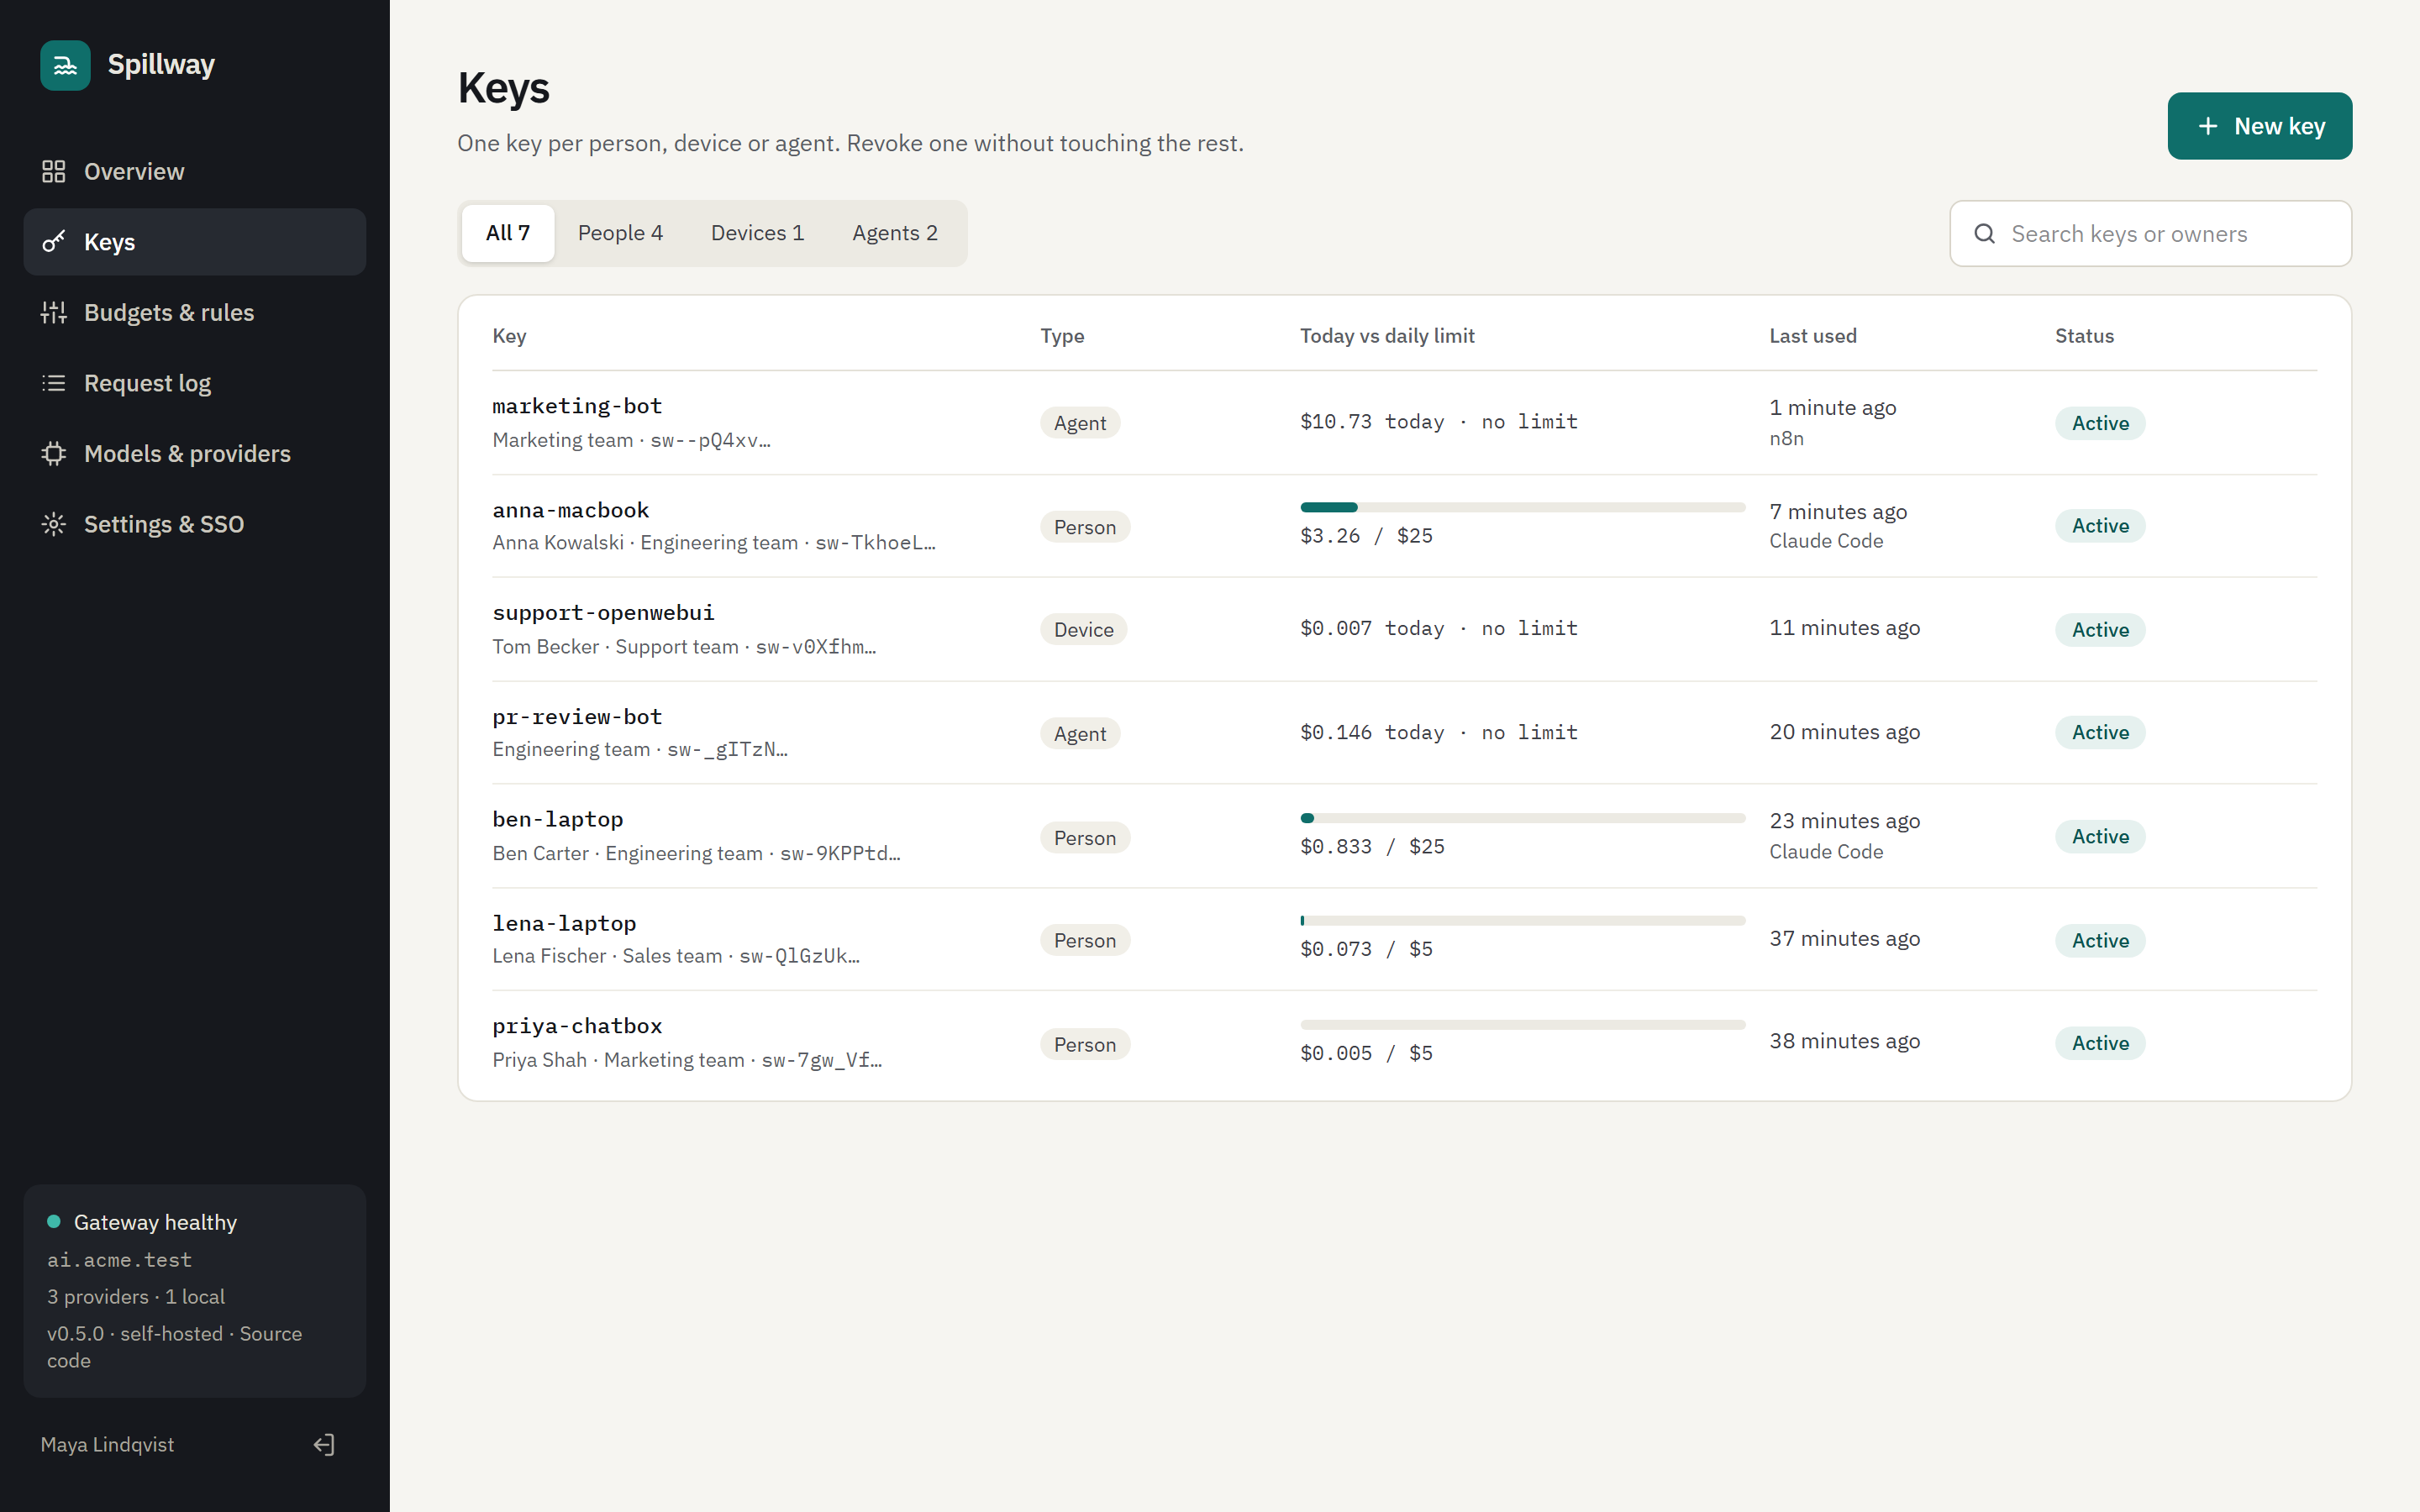The image size is (2420, 1512).
Task: Select the Agents 2 tab
Action: pyautogui.click(x=895, y=233)
